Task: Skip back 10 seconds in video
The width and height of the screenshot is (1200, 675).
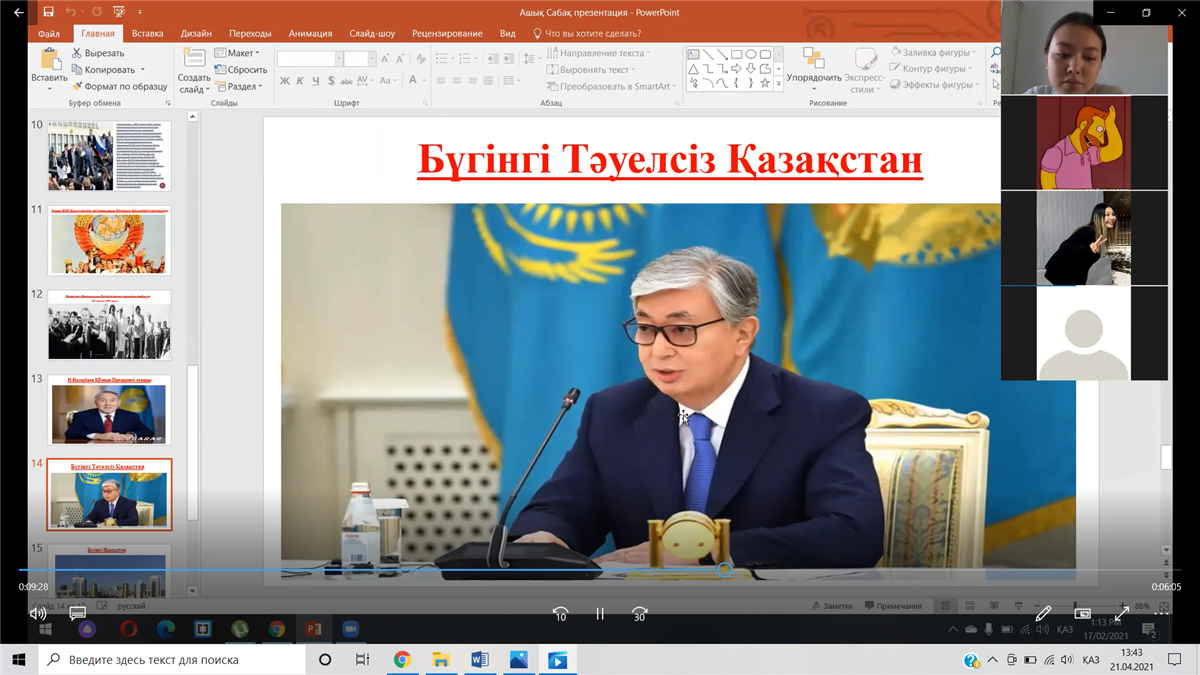Action: [561, 614]
